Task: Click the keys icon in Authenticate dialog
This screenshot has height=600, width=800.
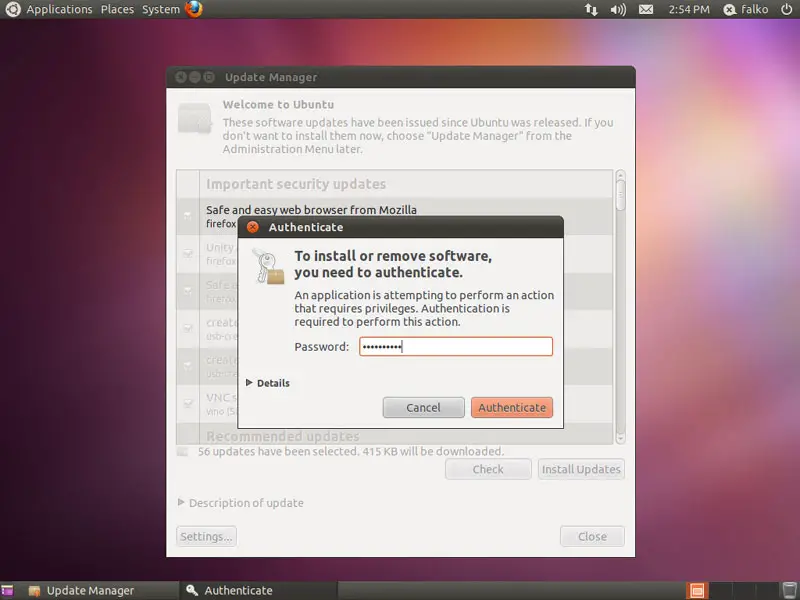Action: click(268, 266)
